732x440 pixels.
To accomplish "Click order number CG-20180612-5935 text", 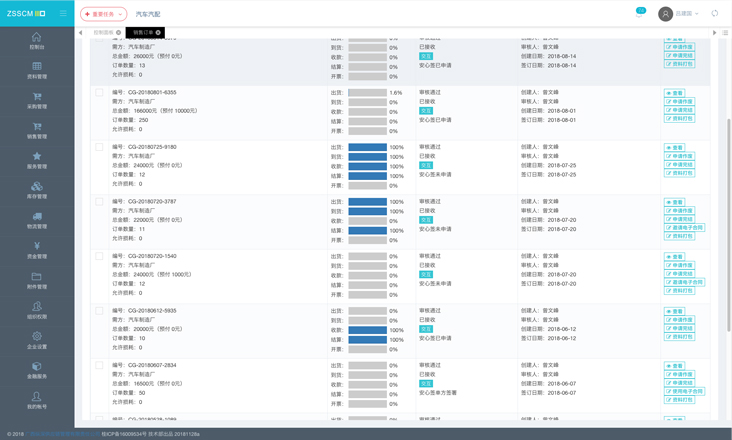I will (152, 311).
